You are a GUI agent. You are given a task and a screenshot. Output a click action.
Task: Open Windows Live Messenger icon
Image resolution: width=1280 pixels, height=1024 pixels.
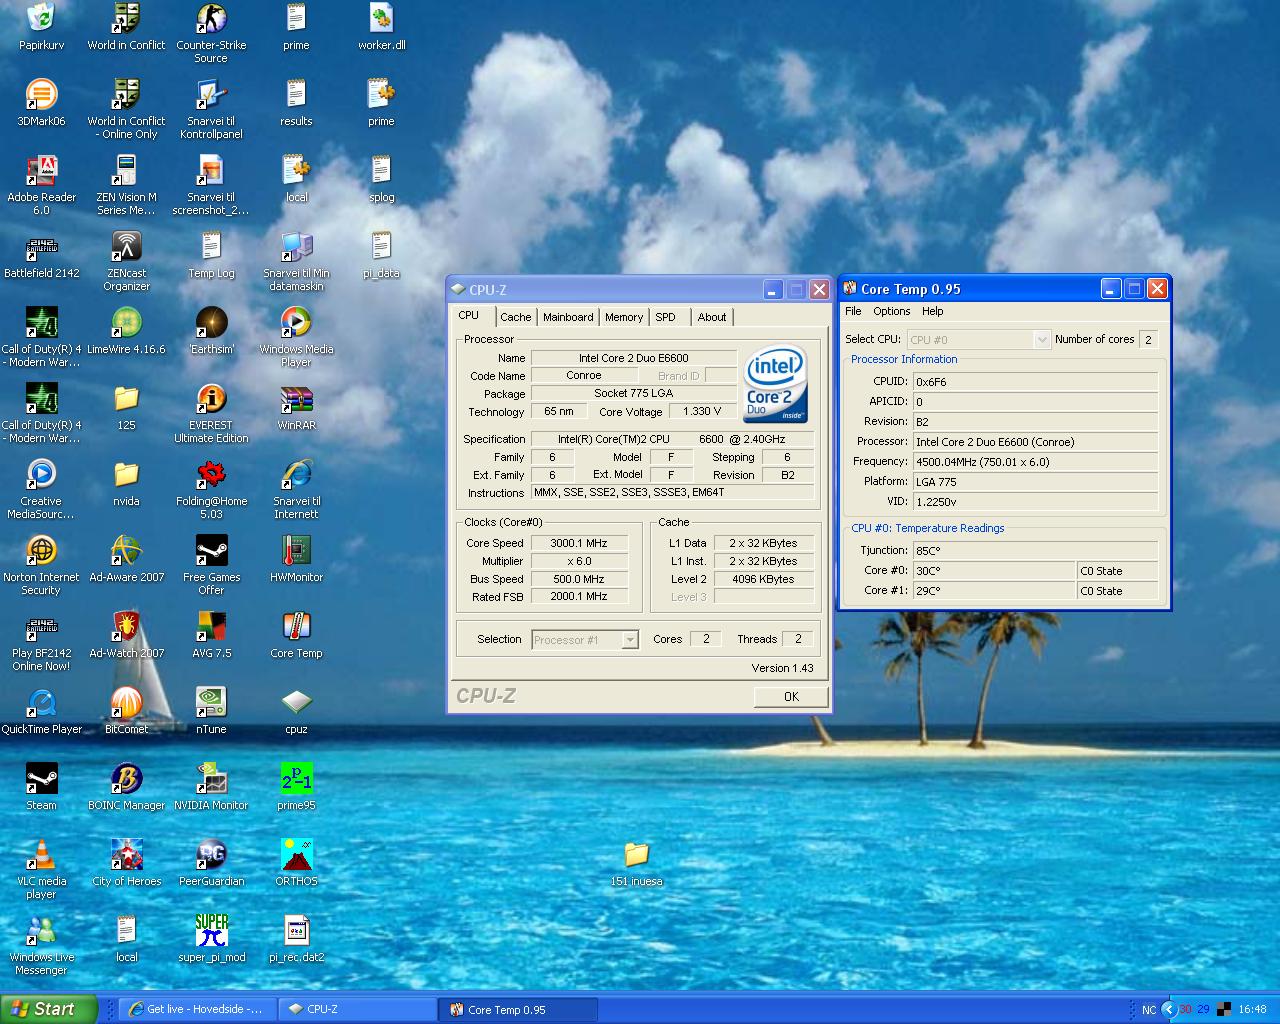pyautogui.click(x=41, y=930)
